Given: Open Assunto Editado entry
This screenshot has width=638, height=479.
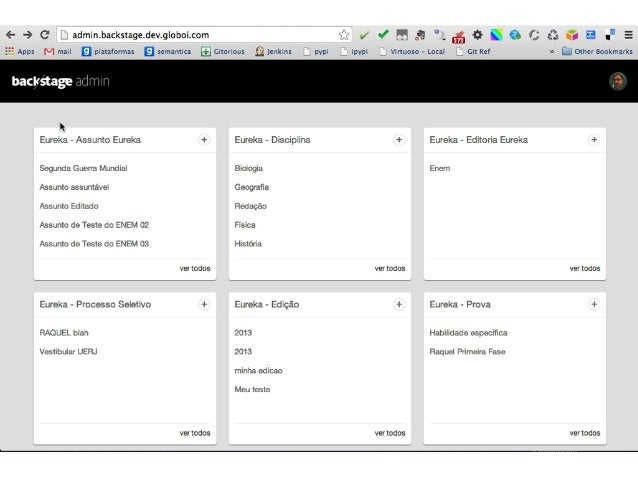Looking at the screenshot, I should (69, 206).
